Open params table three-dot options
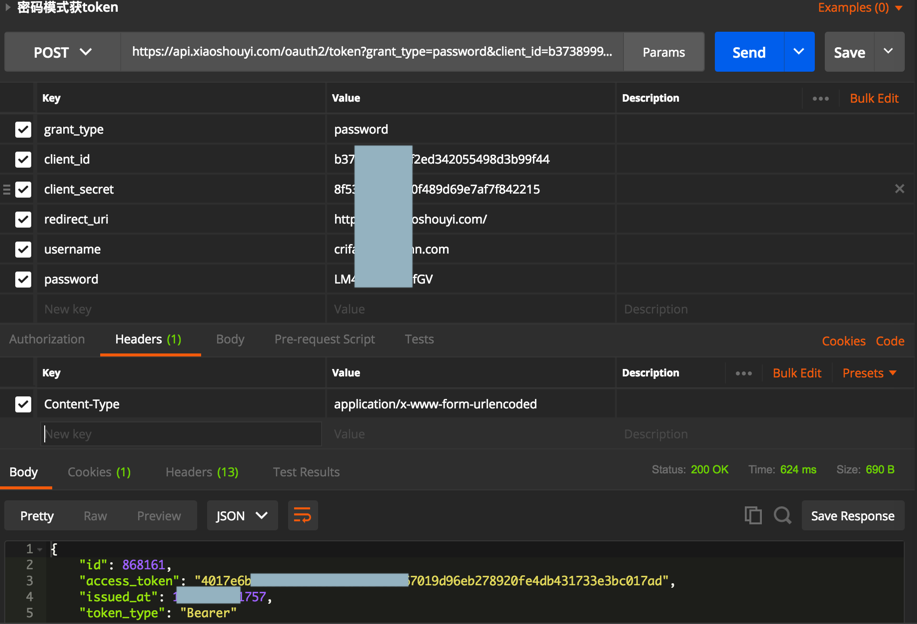Image resolution: width=917 pixels, height=624 pixels. [x=821, y=99]
